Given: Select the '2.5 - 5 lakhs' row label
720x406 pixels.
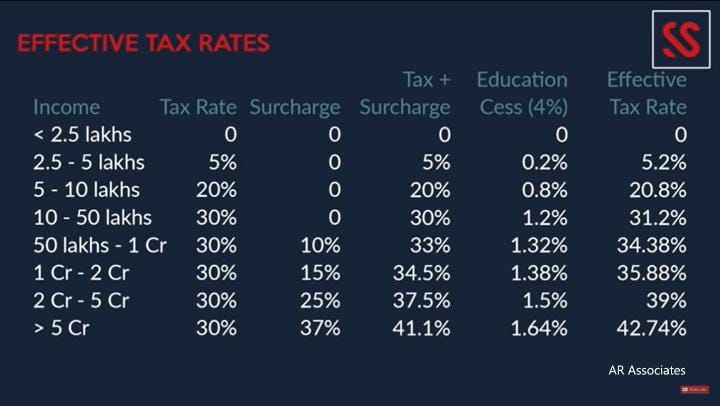Looking at the screenshot, I should tap(89, 162).
